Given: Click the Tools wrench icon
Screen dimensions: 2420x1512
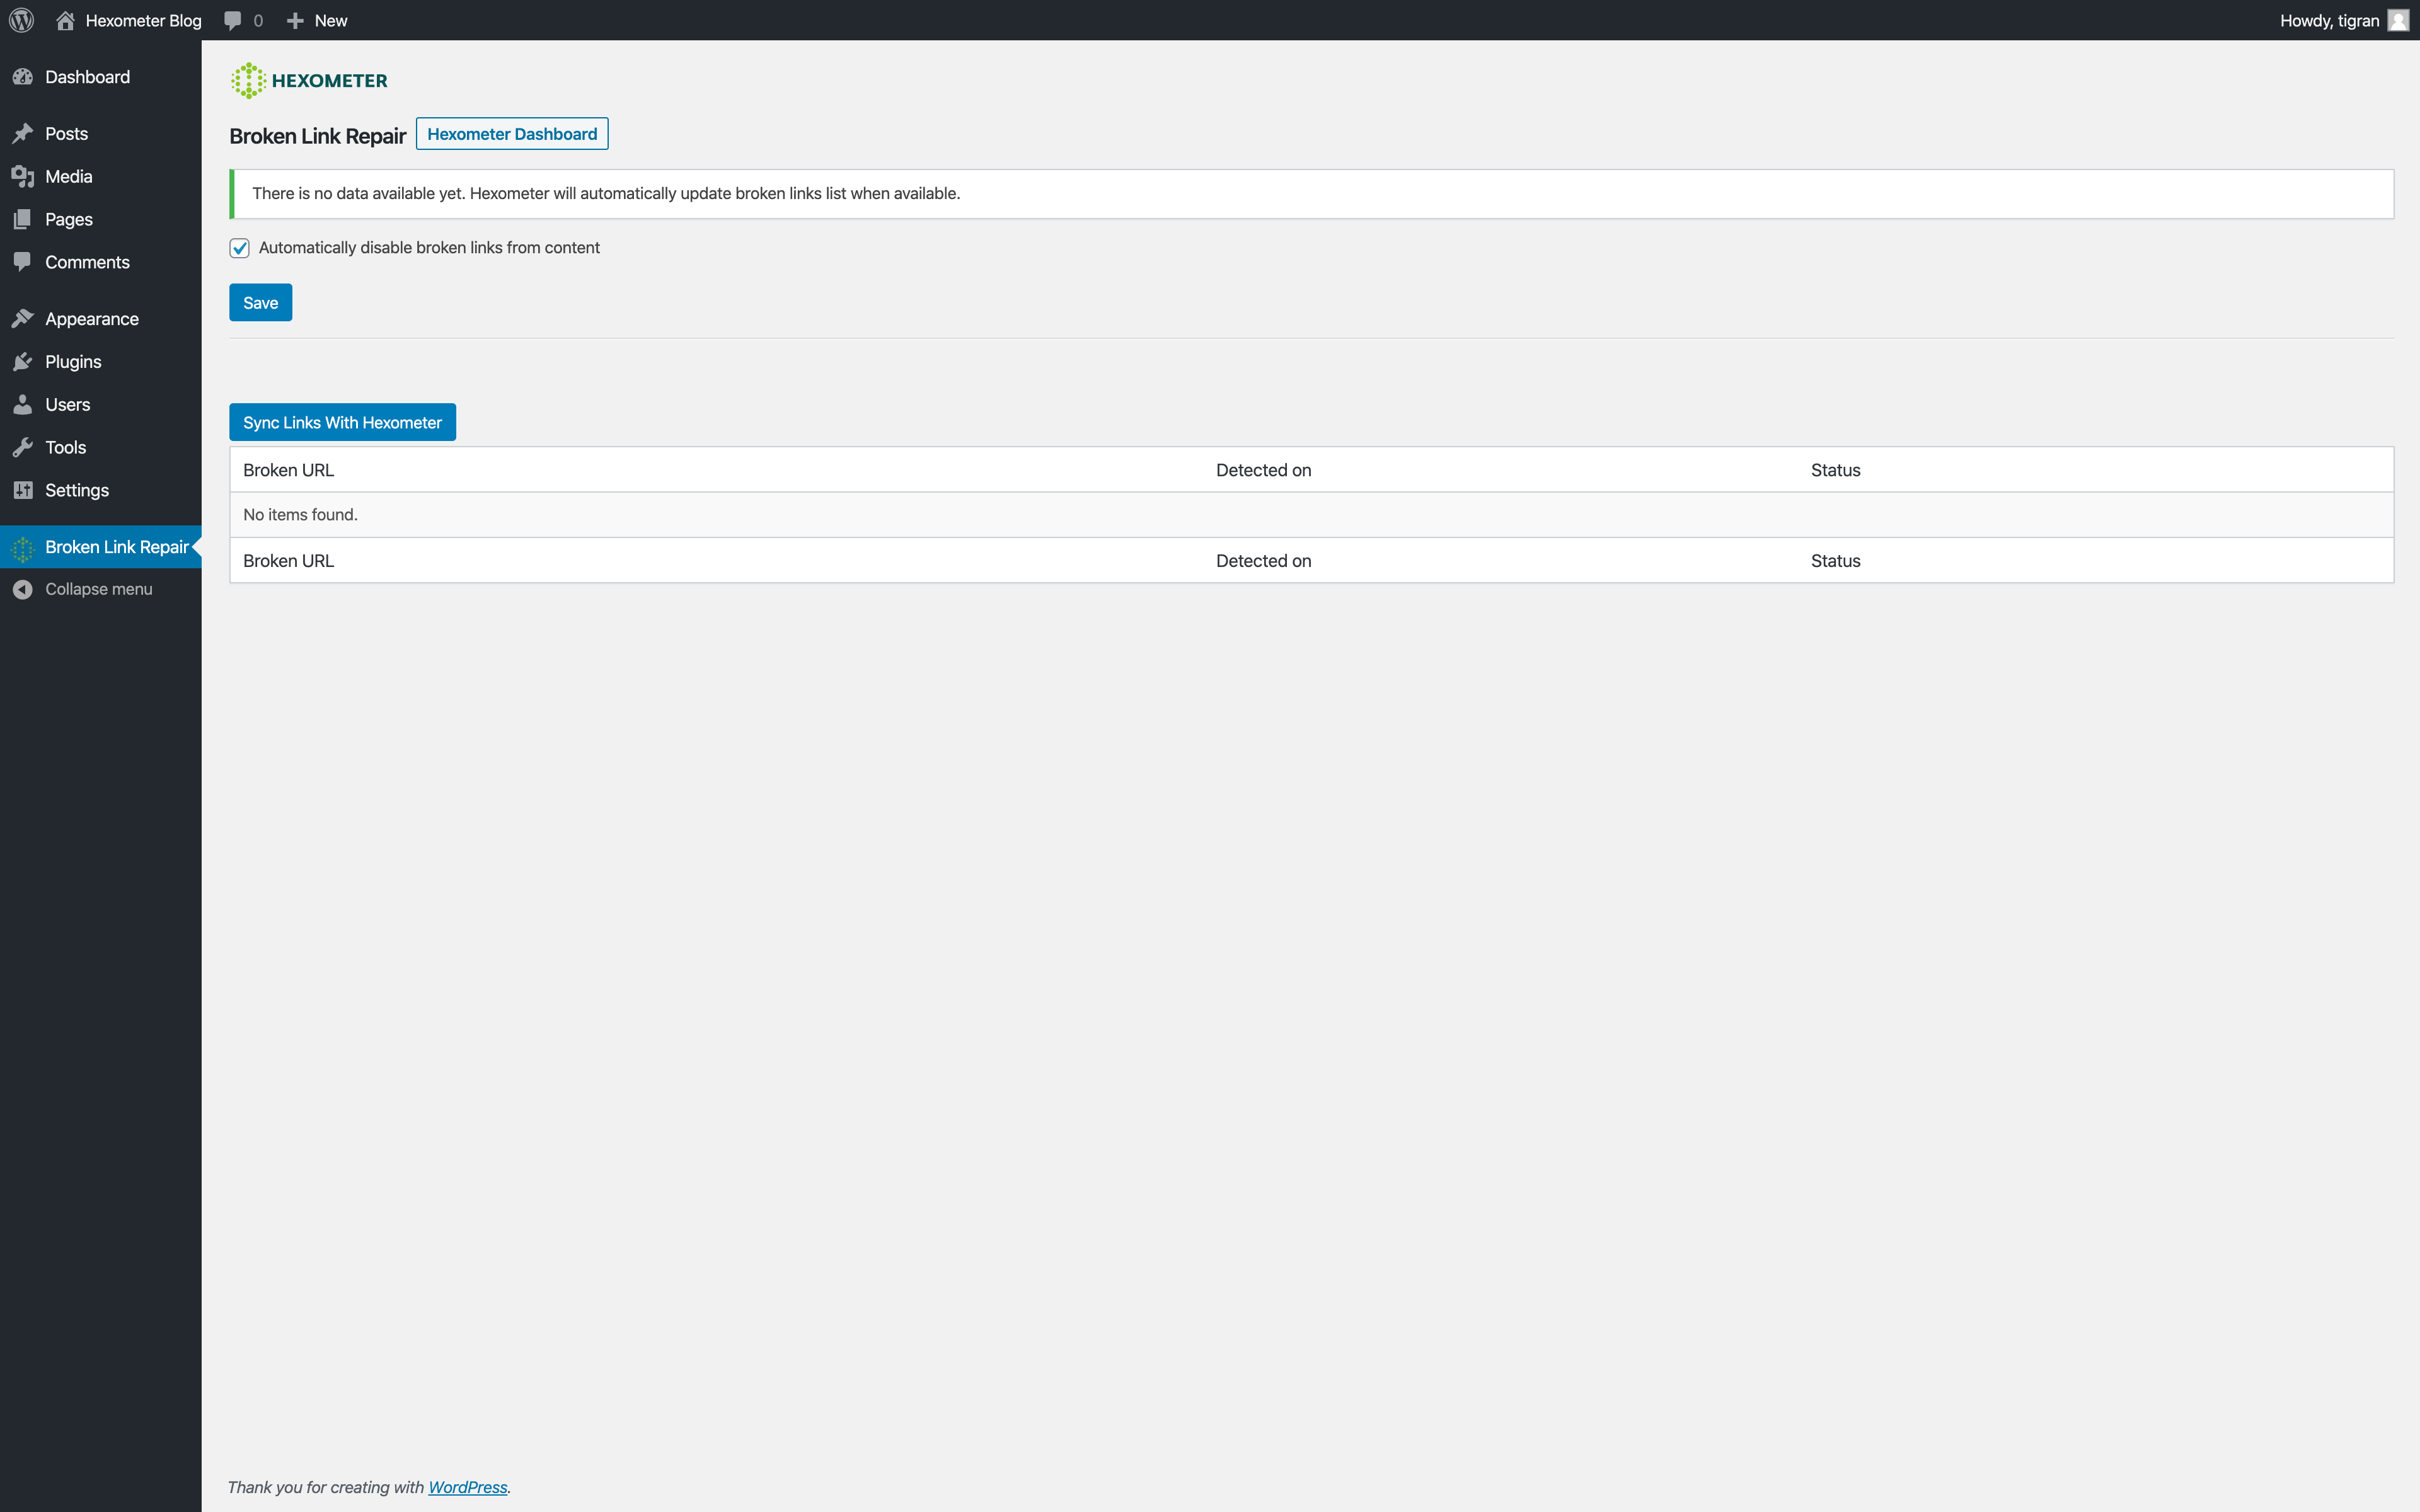Looking at the screenshot, I should coord(23,448).
